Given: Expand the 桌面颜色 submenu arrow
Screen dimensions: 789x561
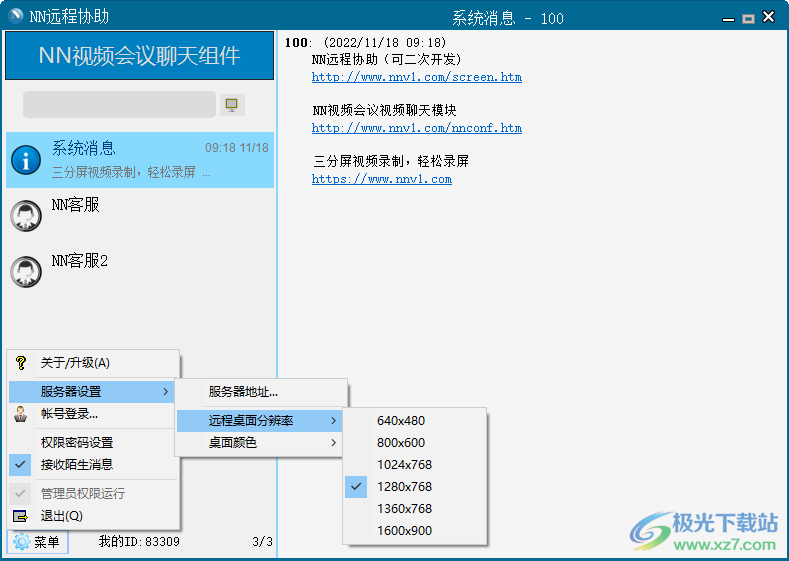Looking at the screenshot, I should click(334, 443).
